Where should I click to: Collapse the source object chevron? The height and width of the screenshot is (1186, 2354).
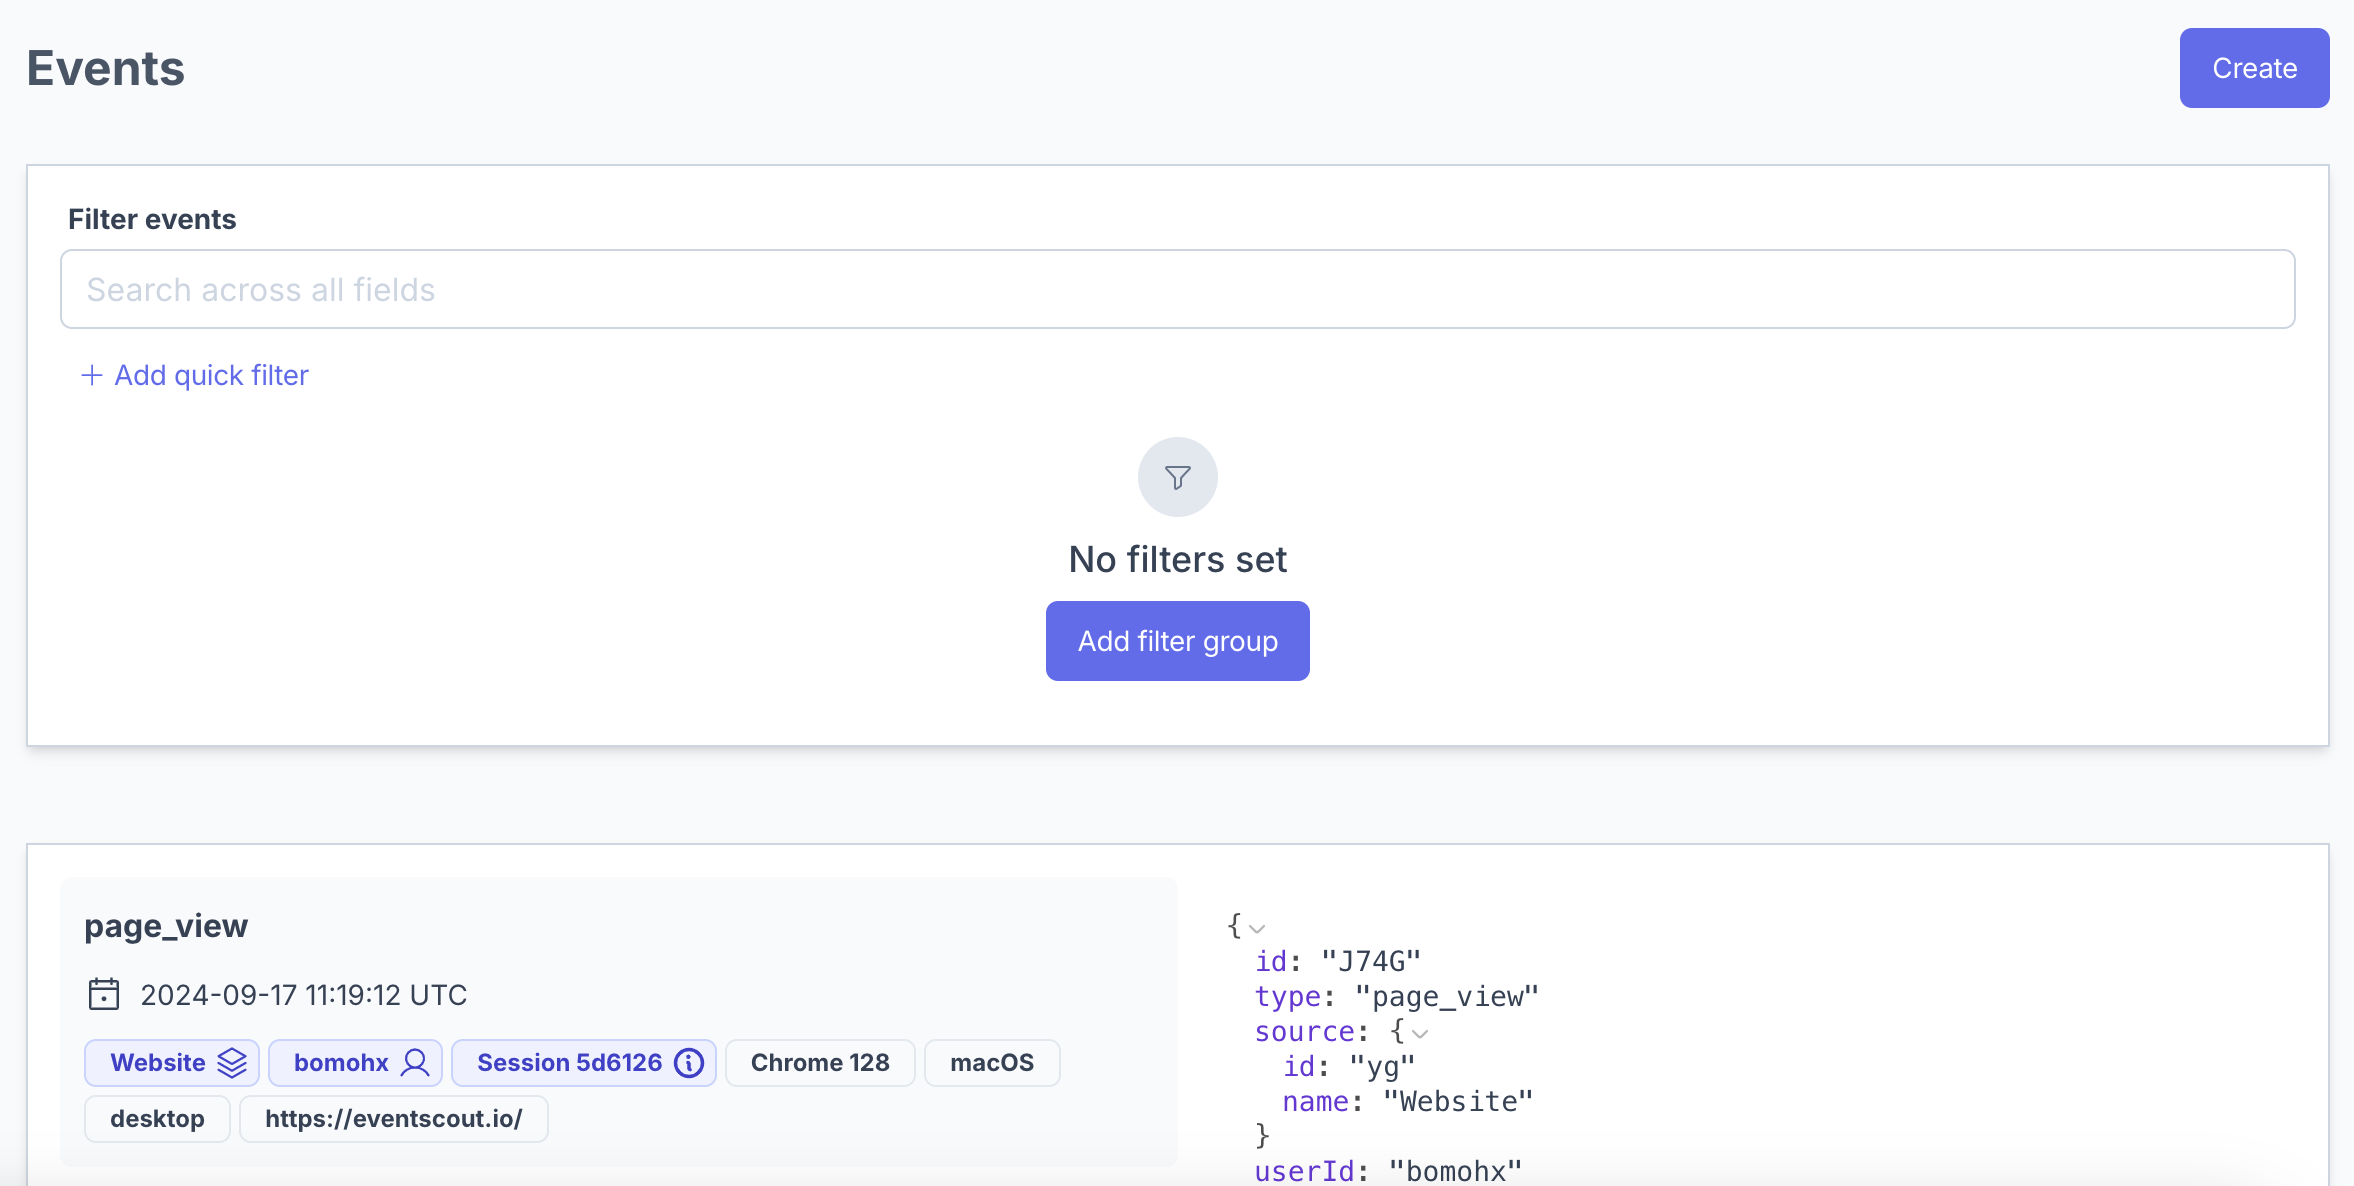coord(1420,1033)
